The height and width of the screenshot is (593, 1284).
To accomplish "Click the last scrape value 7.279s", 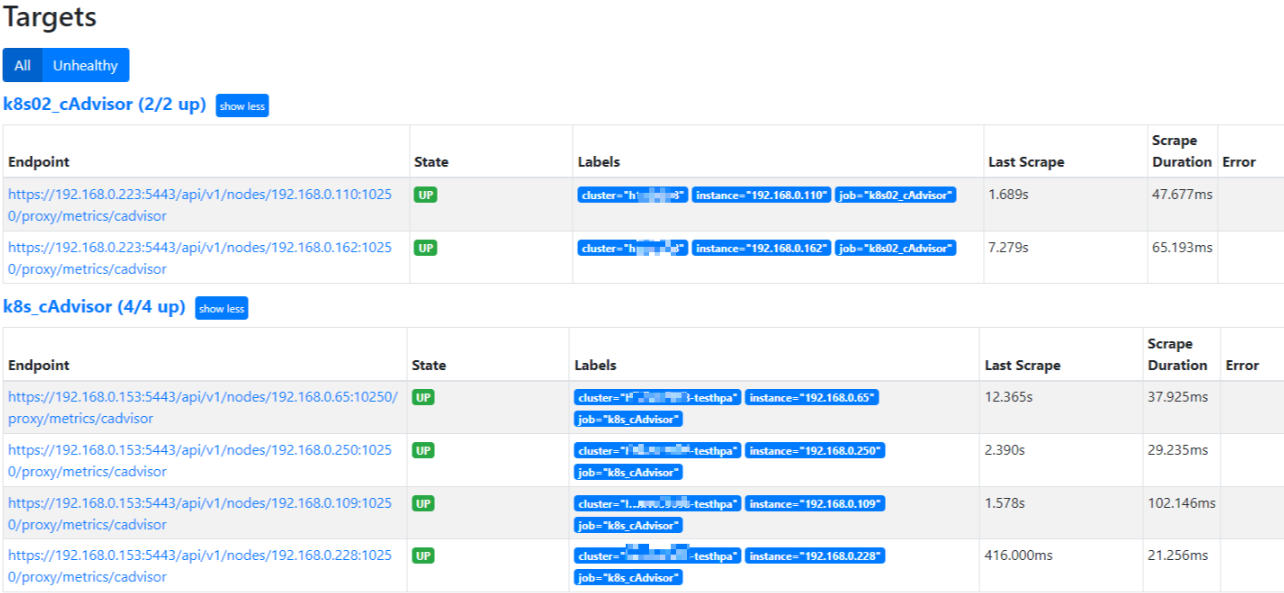I will [1008, 247].
